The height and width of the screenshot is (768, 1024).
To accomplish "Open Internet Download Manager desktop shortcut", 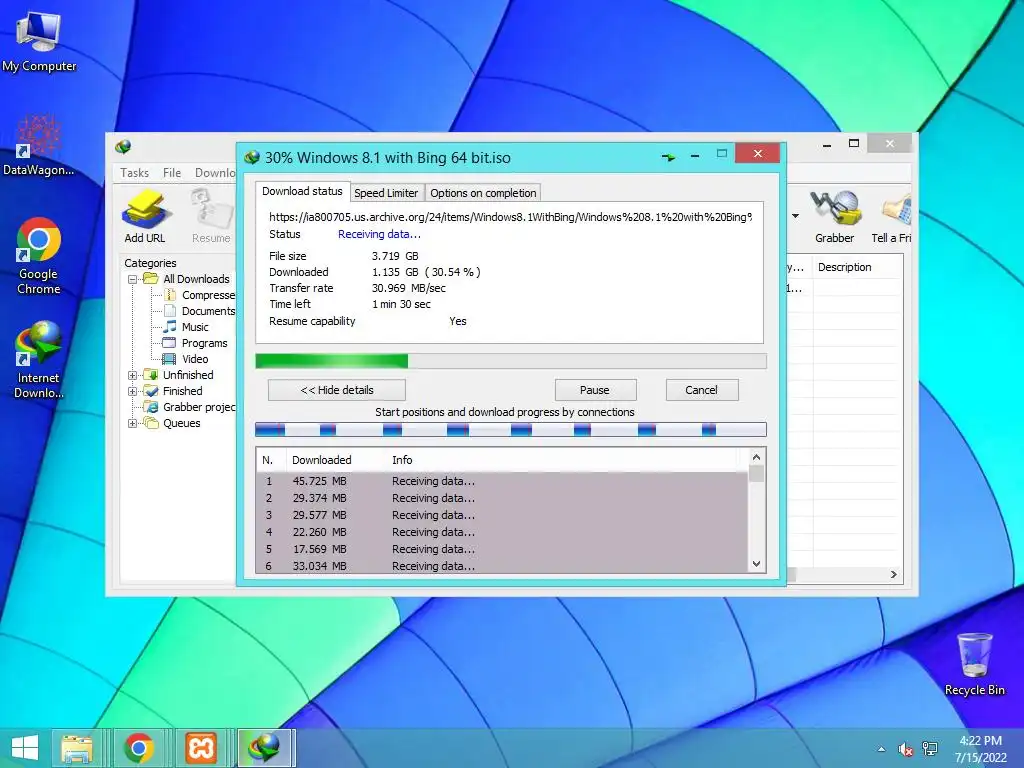I will (x=39, y=360).
